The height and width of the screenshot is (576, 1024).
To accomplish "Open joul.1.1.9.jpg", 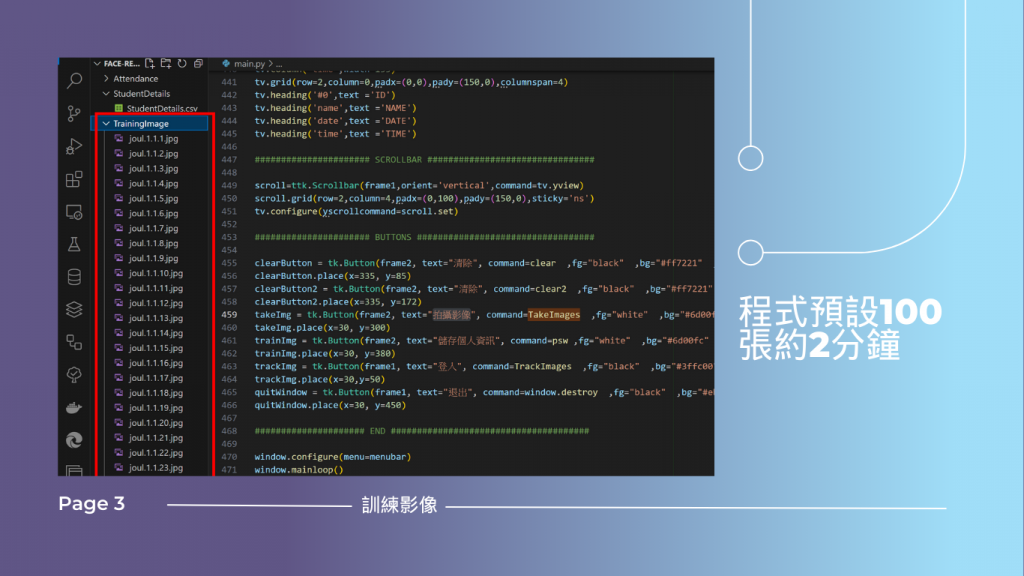I will pos(153,258).
